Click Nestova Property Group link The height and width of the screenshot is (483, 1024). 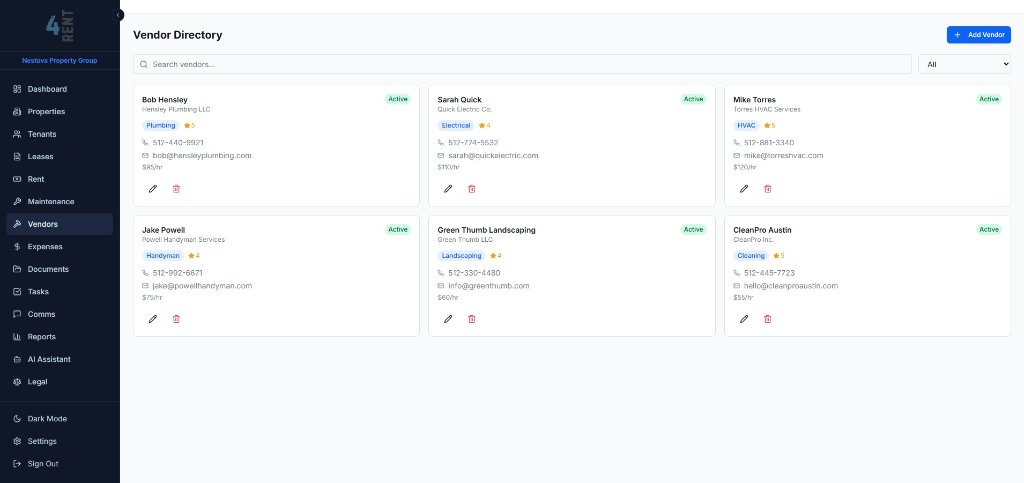[59, 61]
